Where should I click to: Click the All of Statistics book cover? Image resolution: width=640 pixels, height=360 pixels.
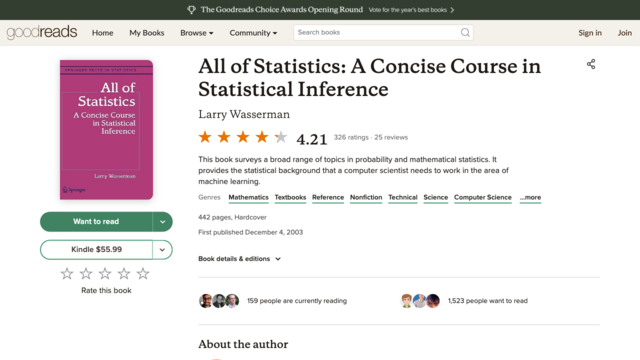pos(107,130)
